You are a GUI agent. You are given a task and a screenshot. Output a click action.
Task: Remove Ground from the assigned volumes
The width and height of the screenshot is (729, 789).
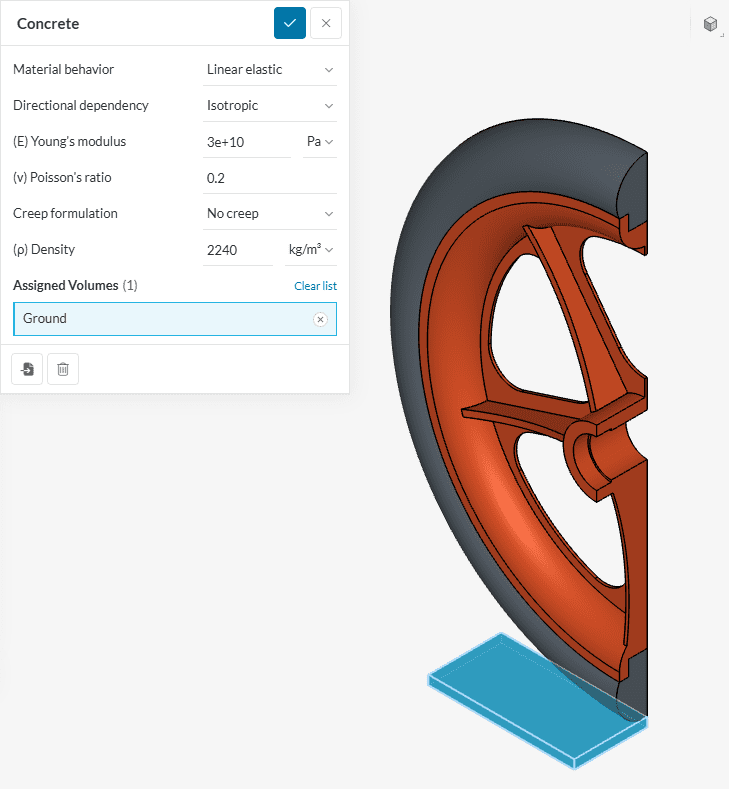(320, 319)
